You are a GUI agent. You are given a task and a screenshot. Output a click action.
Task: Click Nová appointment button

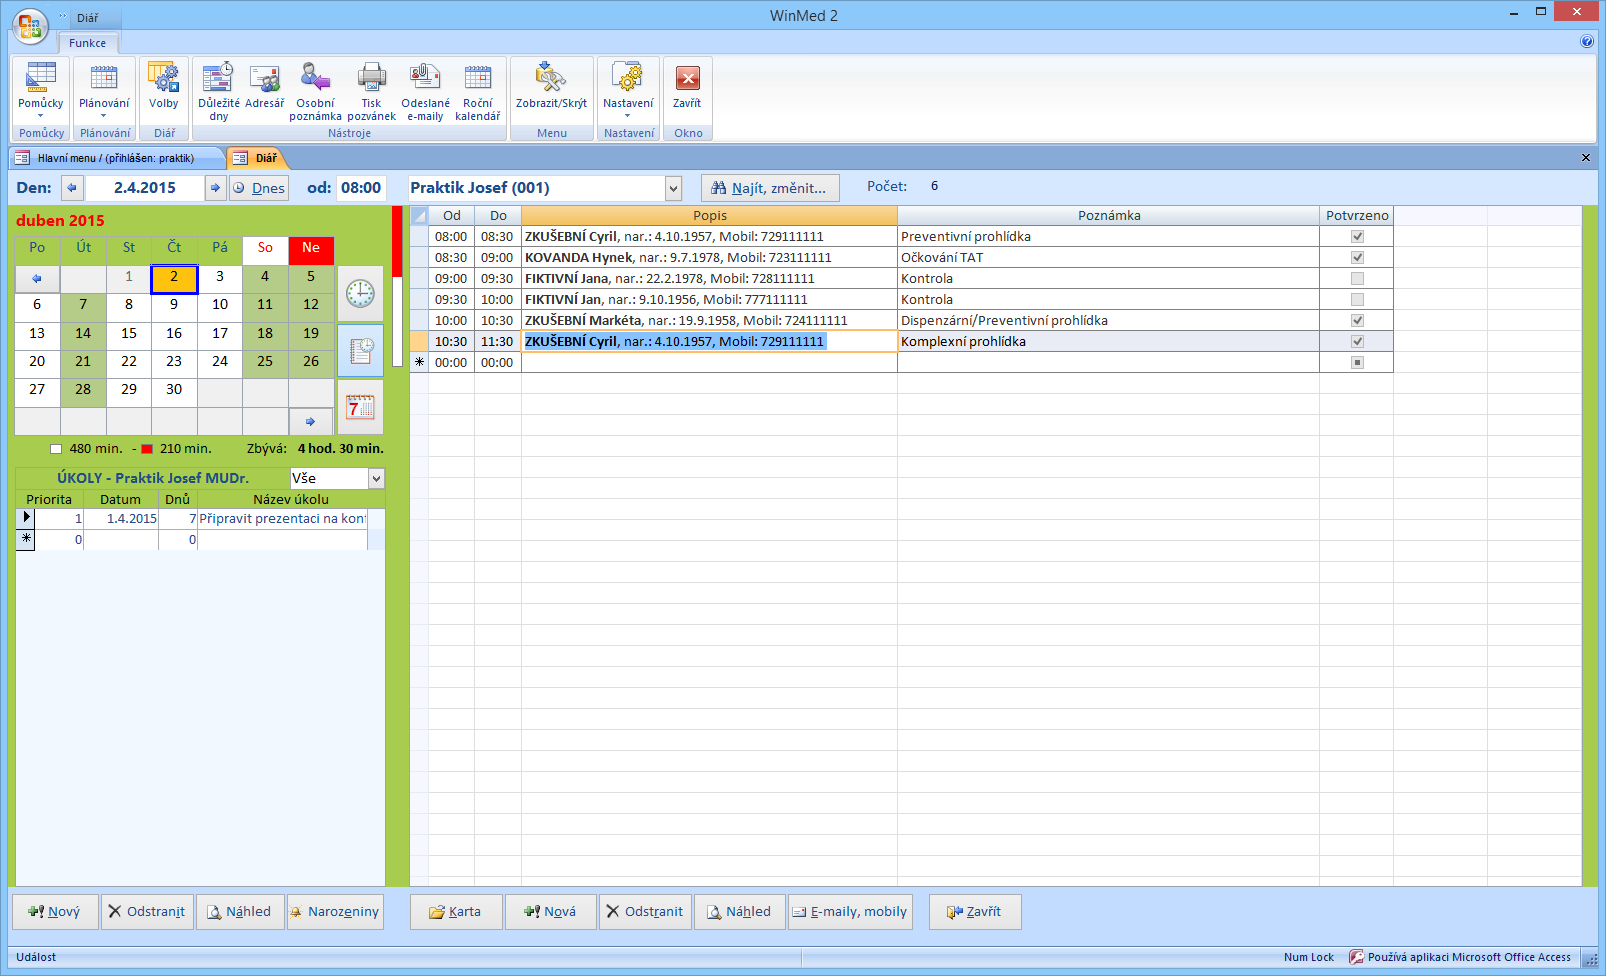551,912
